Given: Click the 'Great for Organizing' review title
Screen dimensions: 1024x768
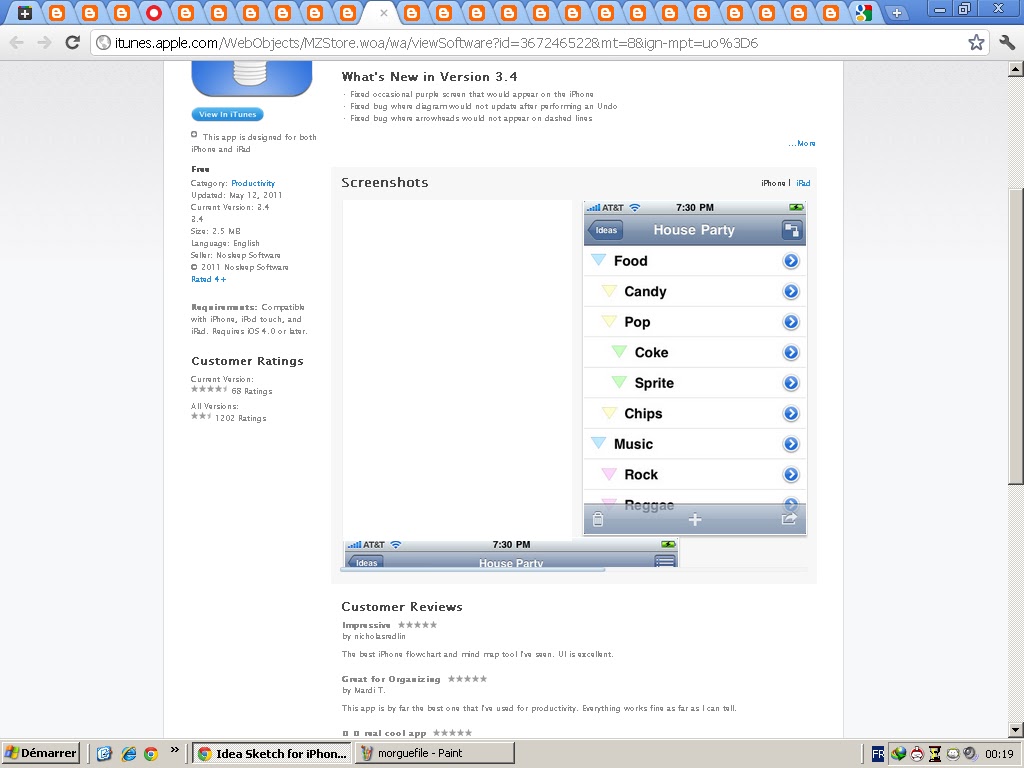Looking at the screenshot, I should click(391, 679).
